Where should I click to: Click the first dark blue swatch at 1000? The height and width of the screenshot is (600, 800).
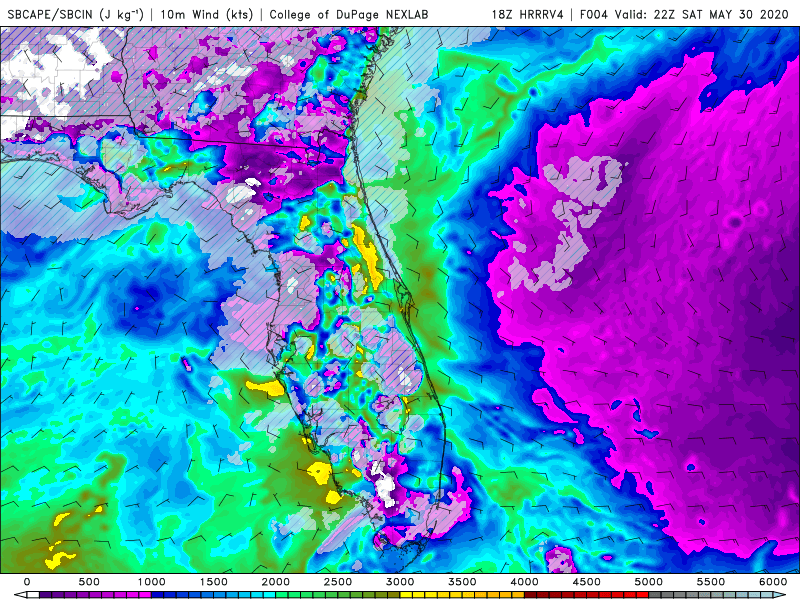157,595
